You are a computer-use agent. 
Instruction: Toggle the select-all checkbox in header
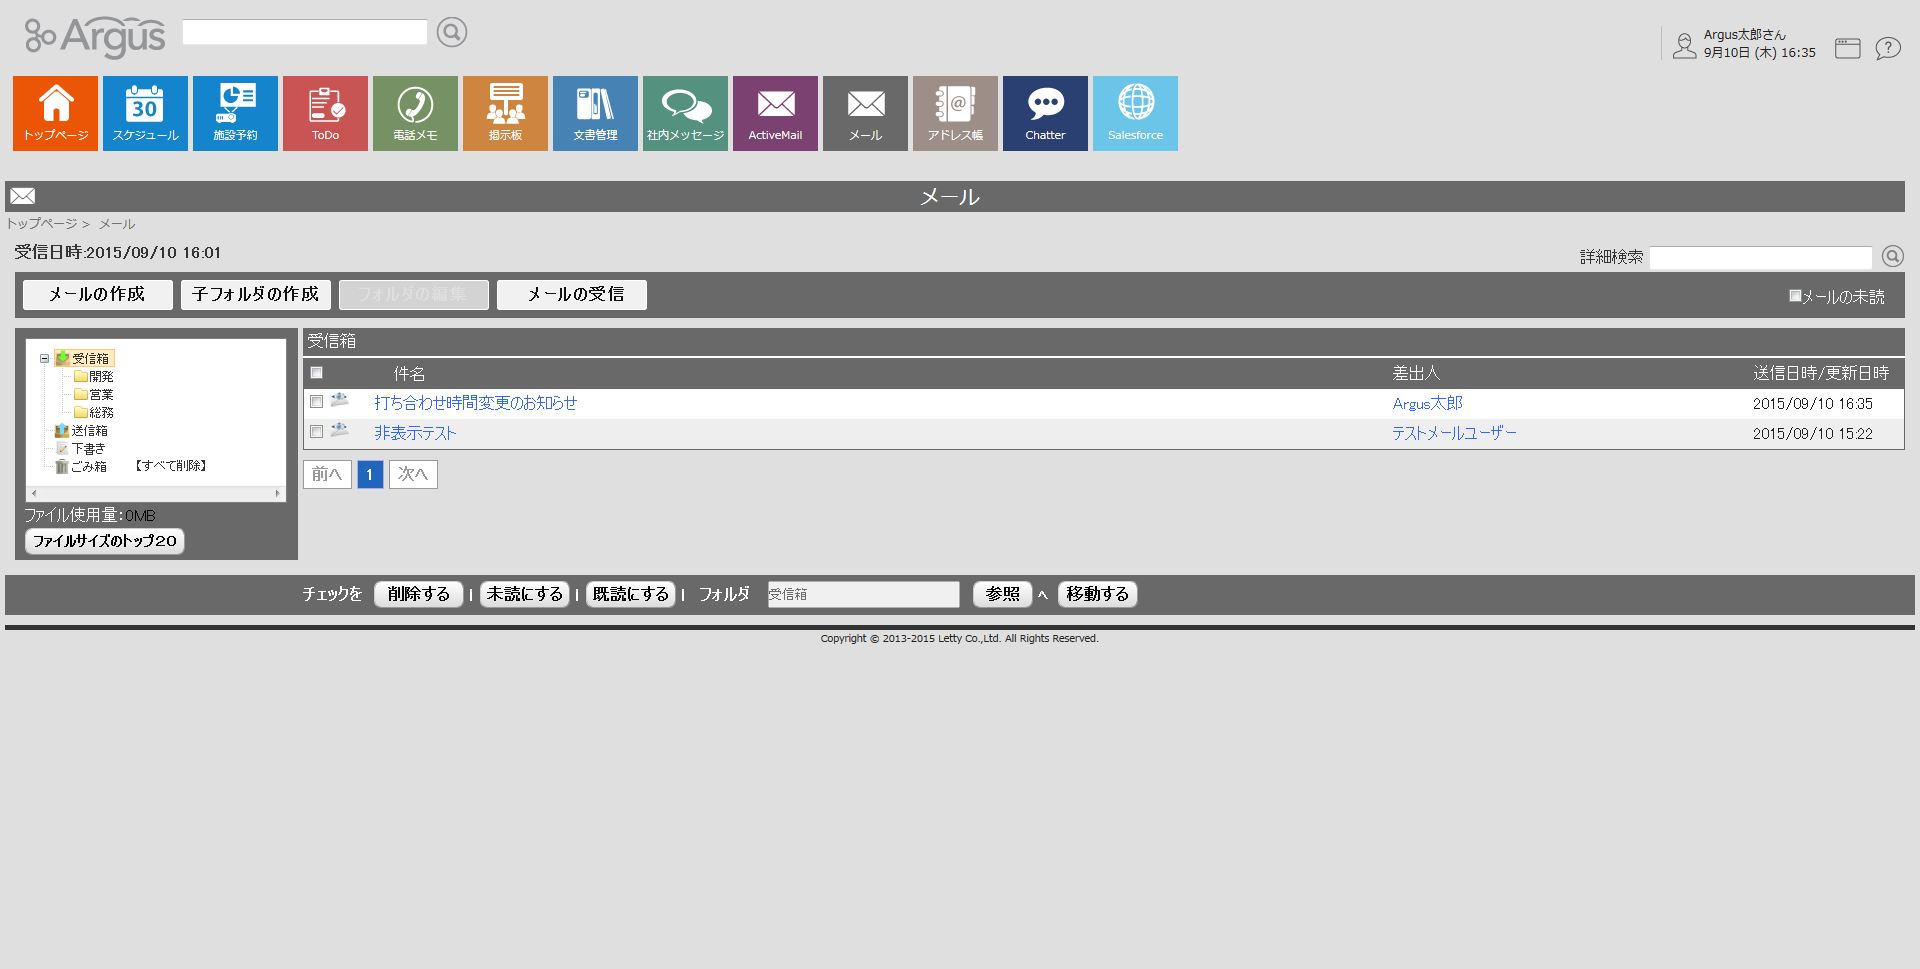click(317, 373)
